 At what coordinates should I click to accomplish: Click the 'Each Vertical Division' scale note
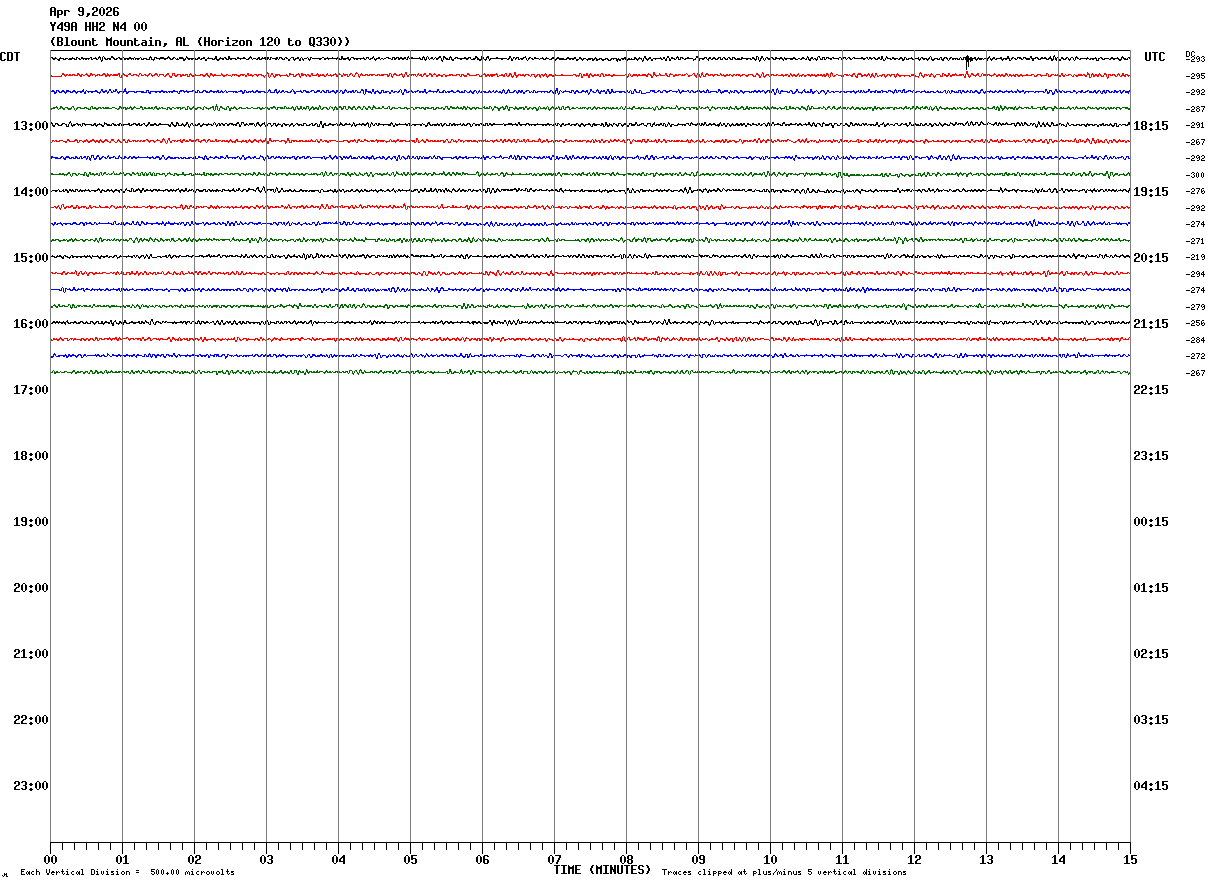point(127,873)
